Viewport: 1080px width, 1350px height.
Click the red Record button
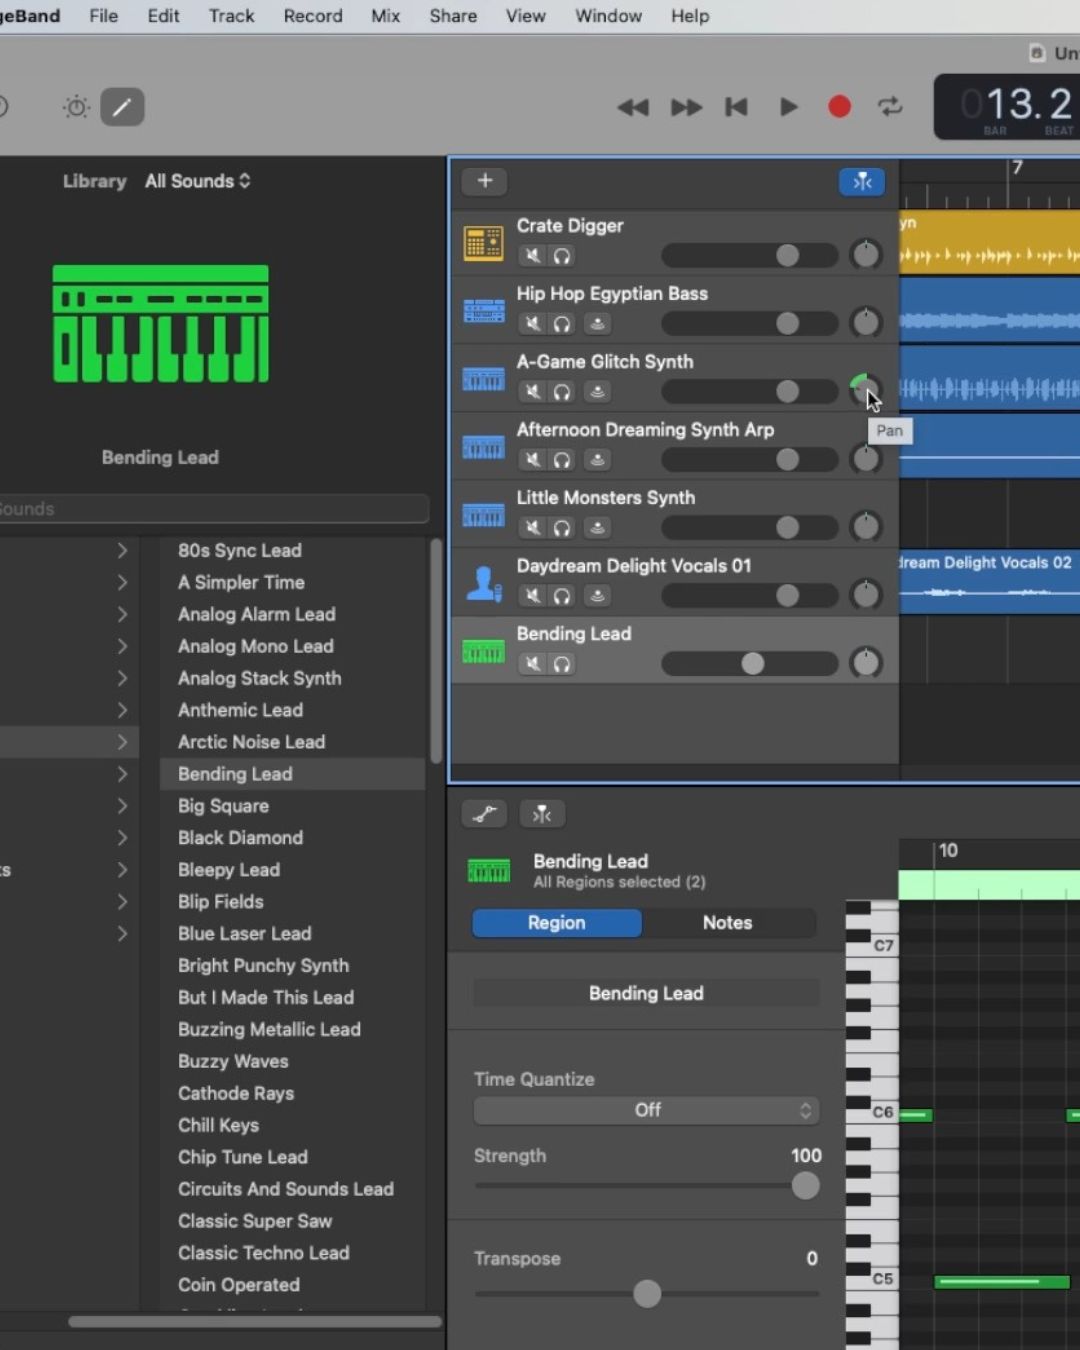(x=840, y=107)
